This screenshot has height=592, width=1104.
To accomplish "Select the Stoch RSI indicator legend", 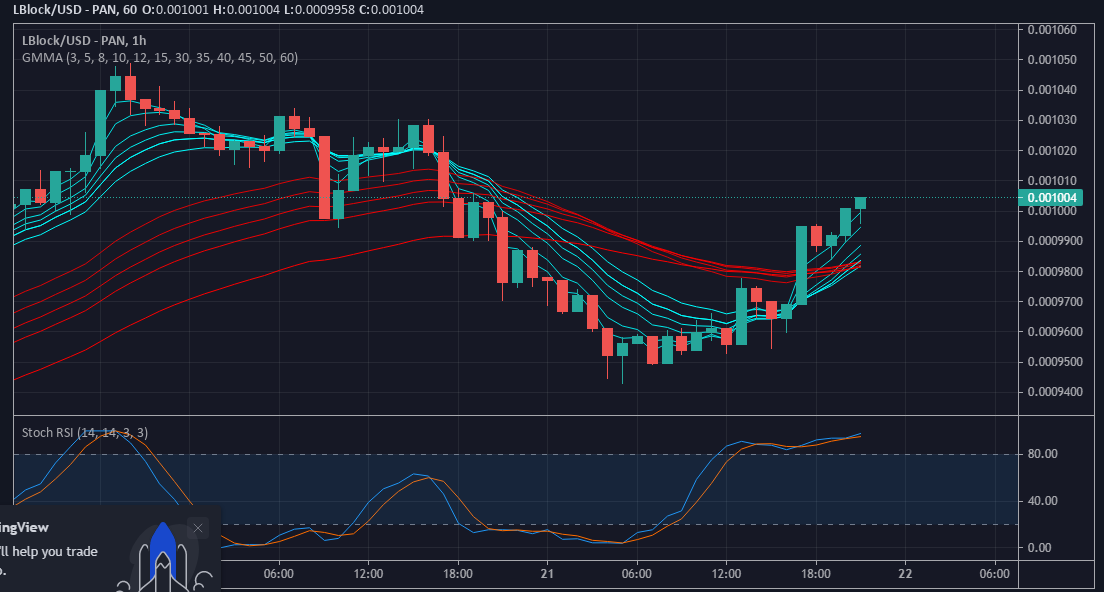I will 84,432.
